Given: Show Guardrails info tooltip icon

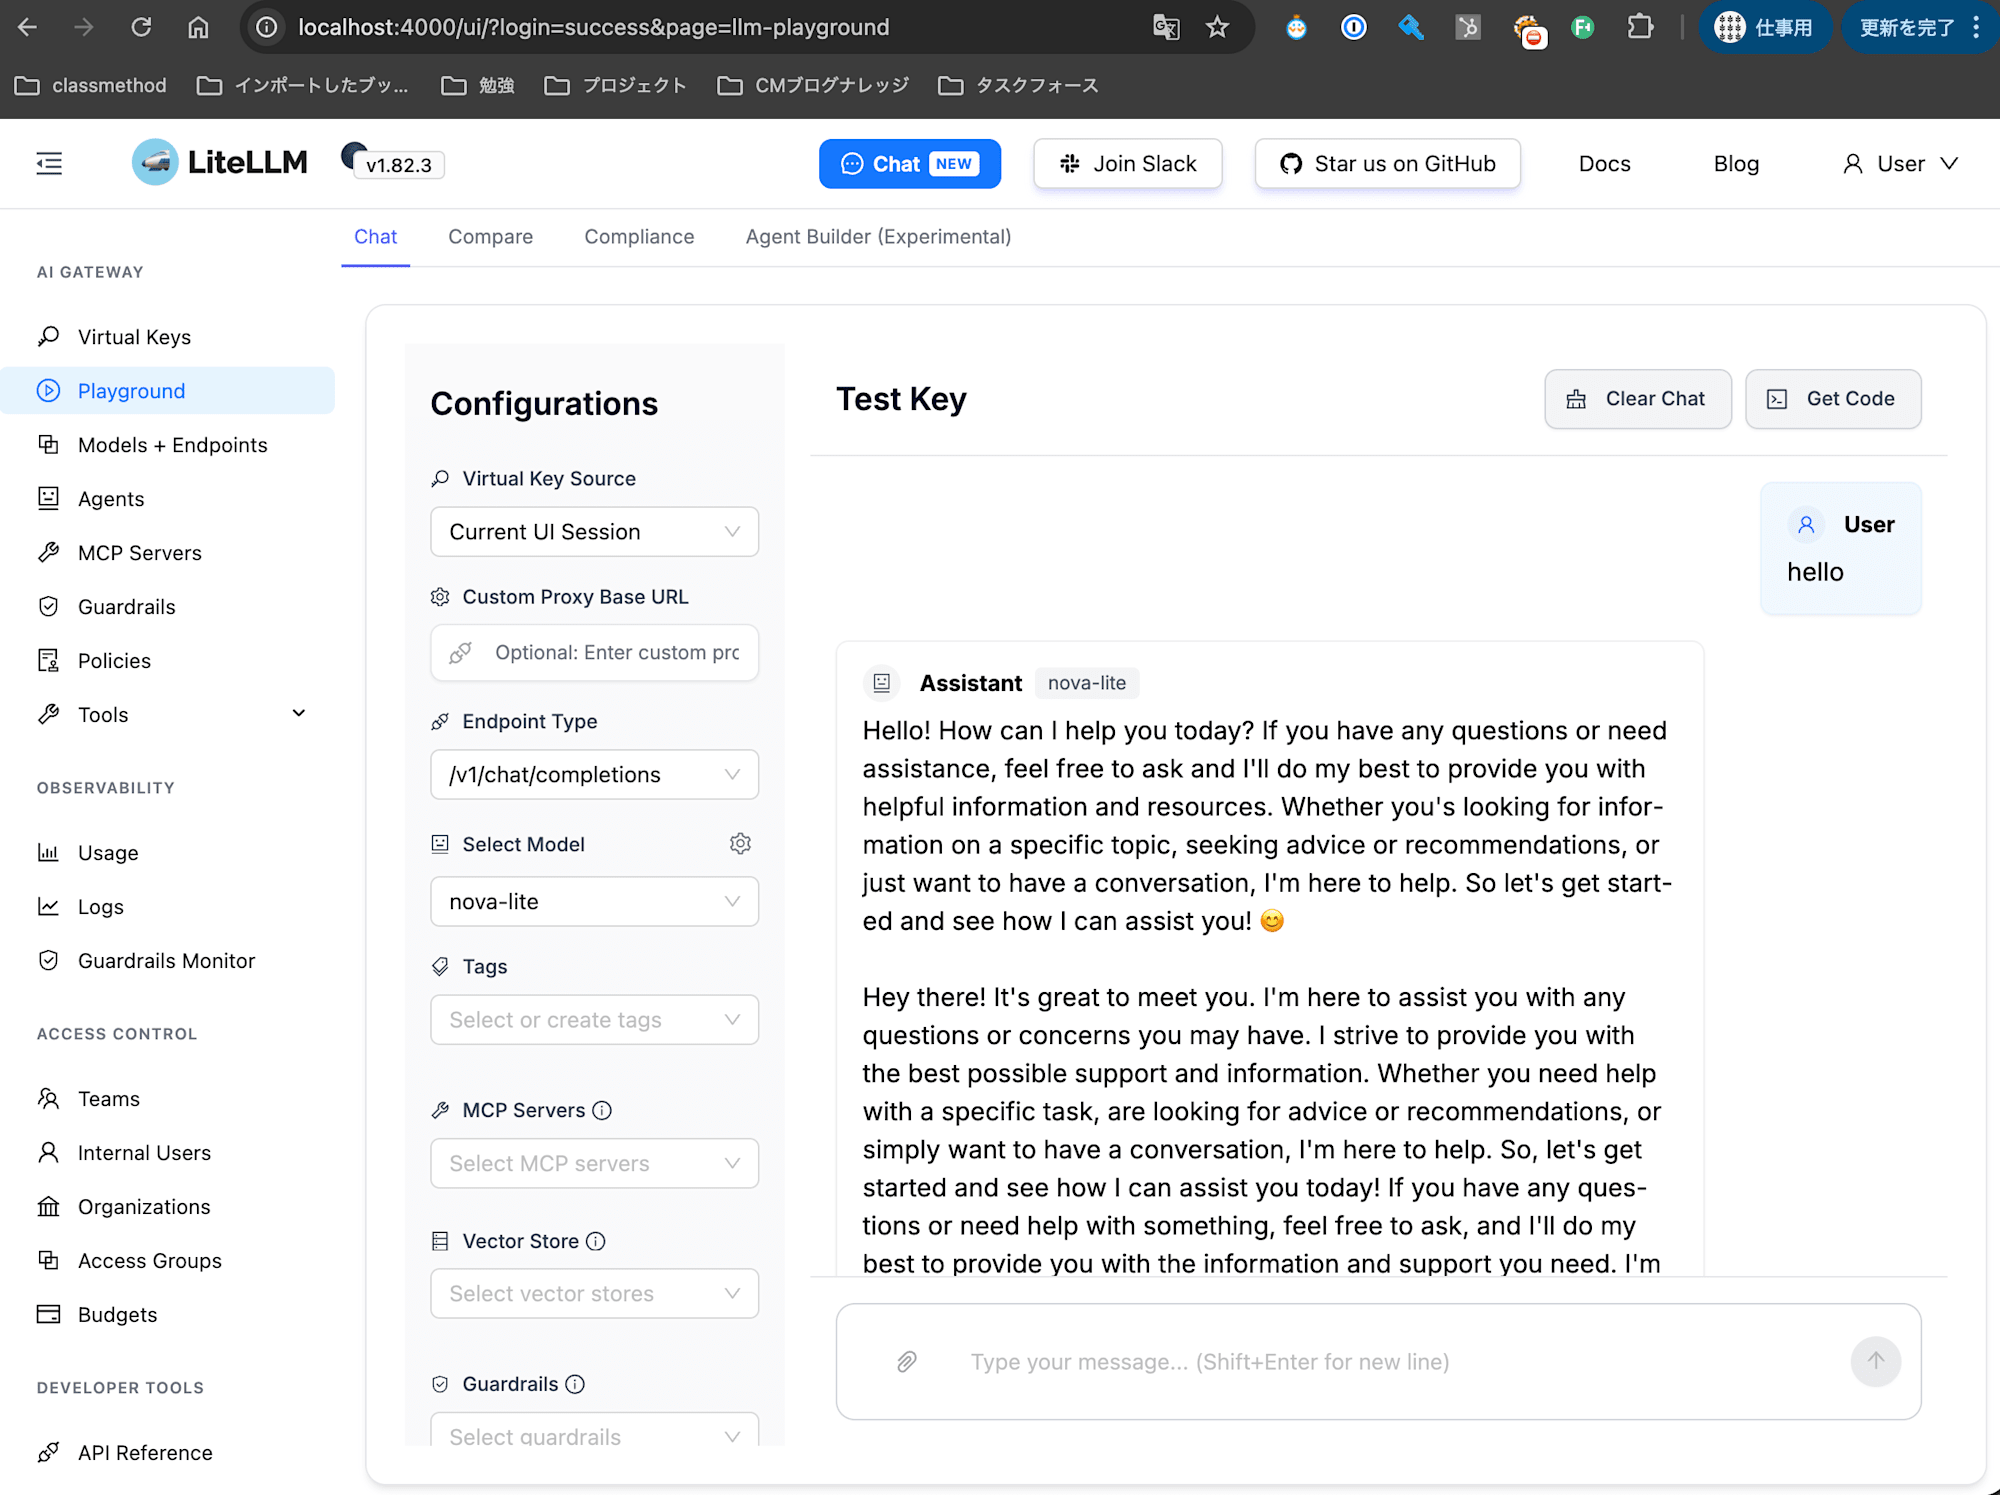Looking at the screenshot, I should (575, 1384).
